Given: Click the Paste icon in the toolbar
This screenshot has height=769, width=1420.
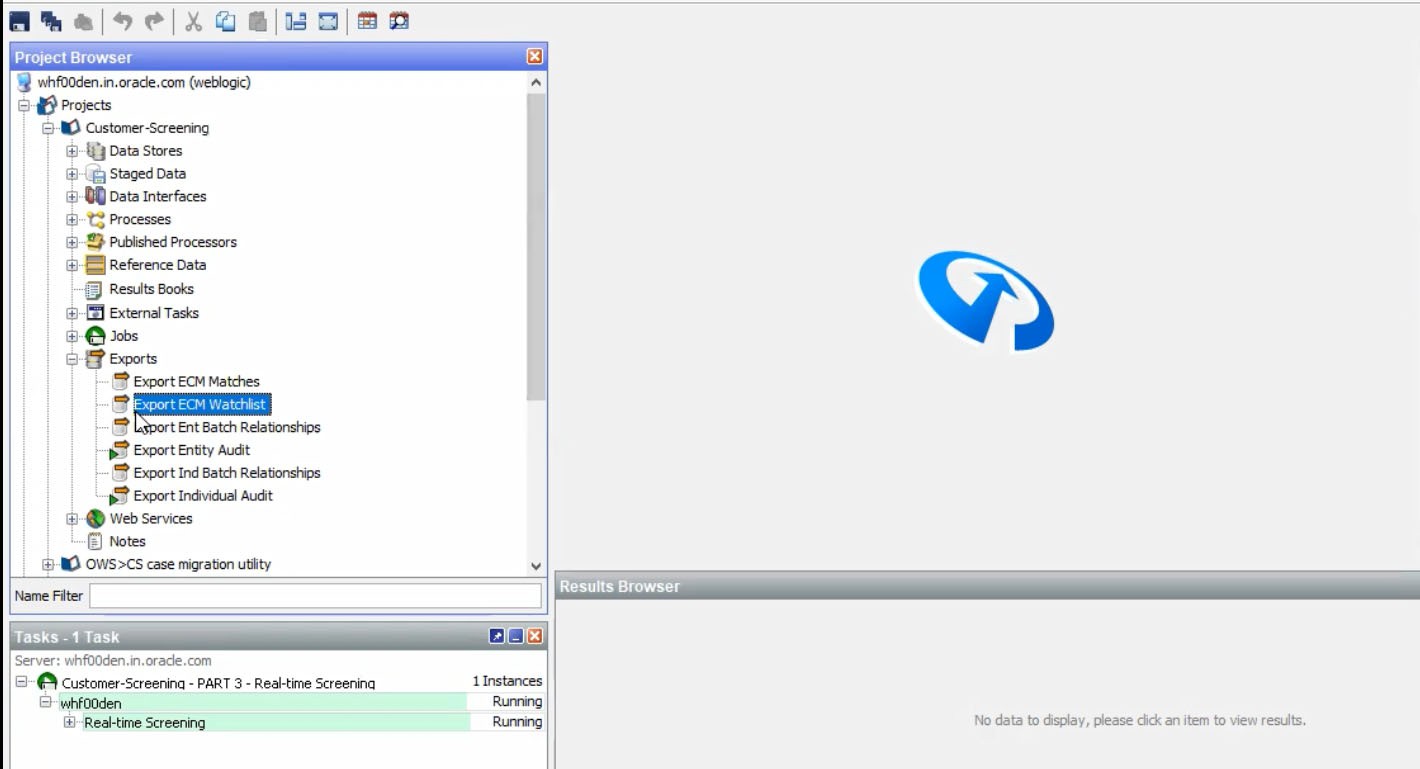Looking at the screenshot, I should point(257,21).
